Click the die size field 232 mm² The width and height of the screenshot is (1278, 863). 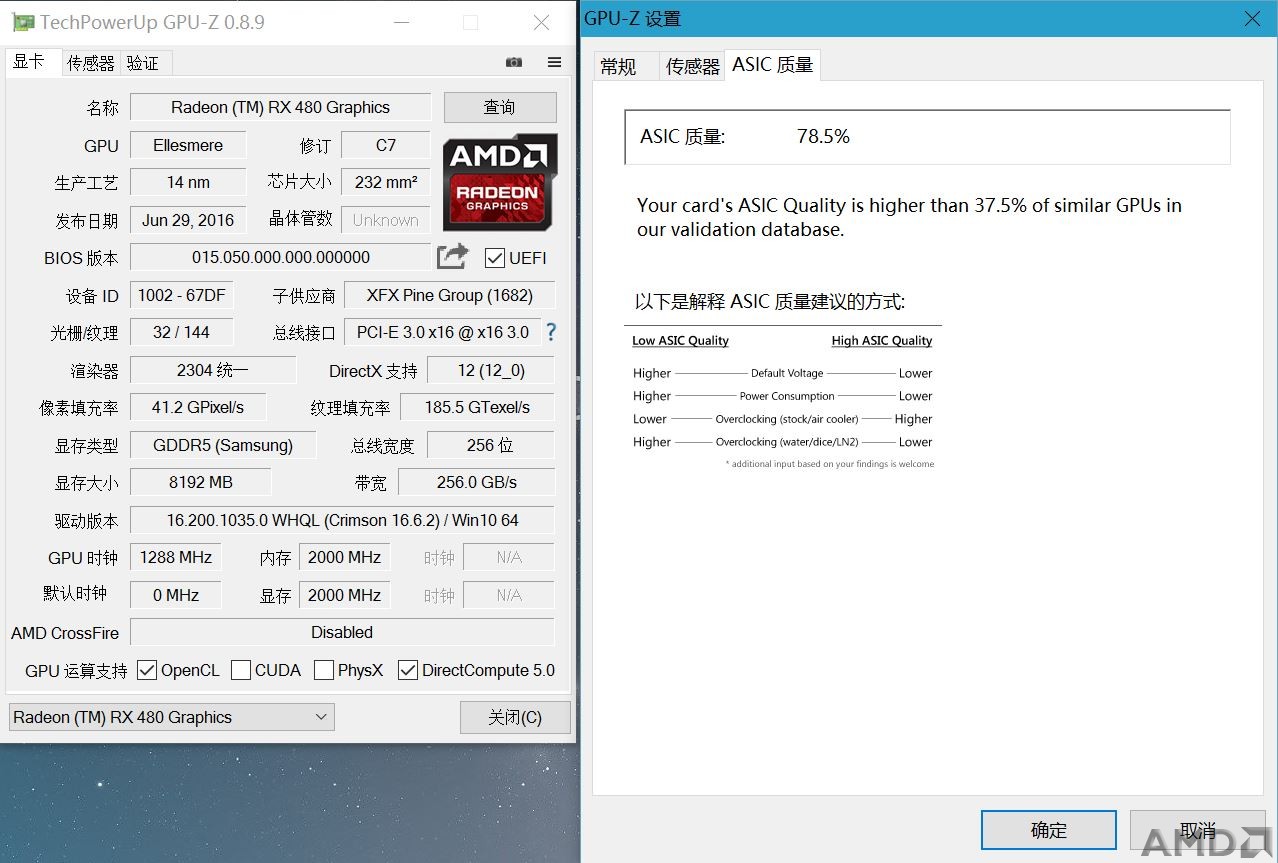[386, 182]
